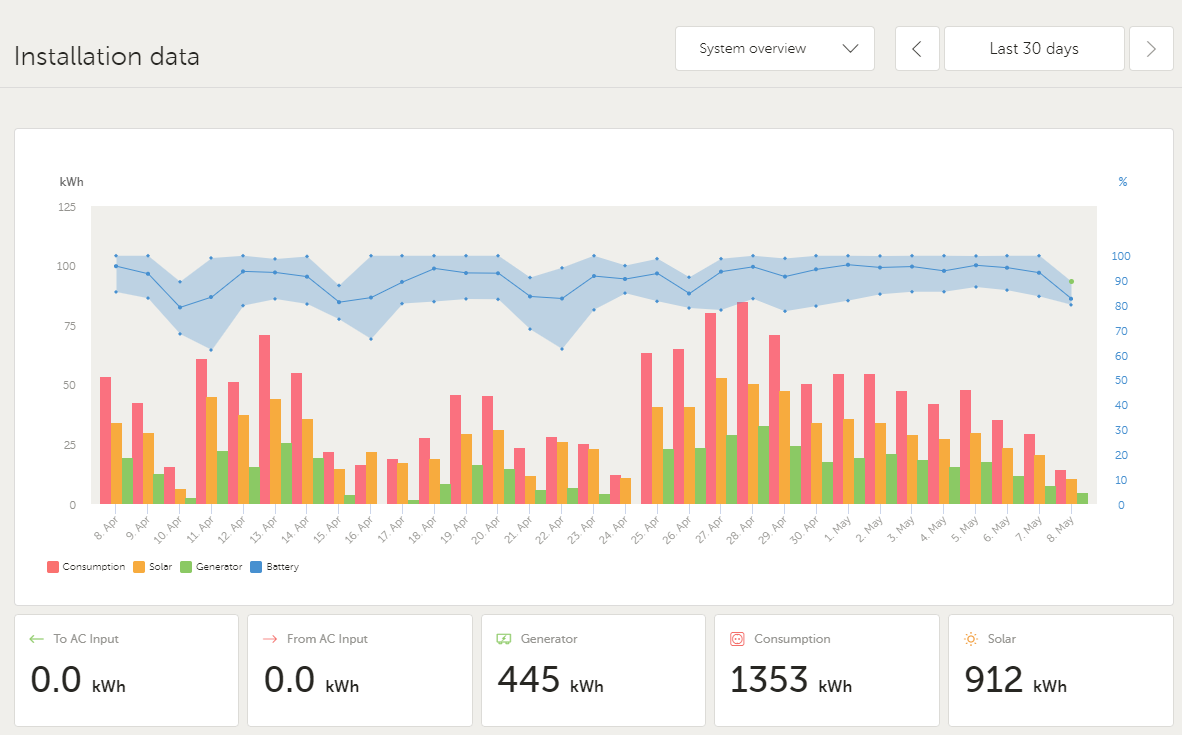This screenshot has width=1182, height=735.
Task: Click the Consumption socket icon
Action: coord(738,639)
